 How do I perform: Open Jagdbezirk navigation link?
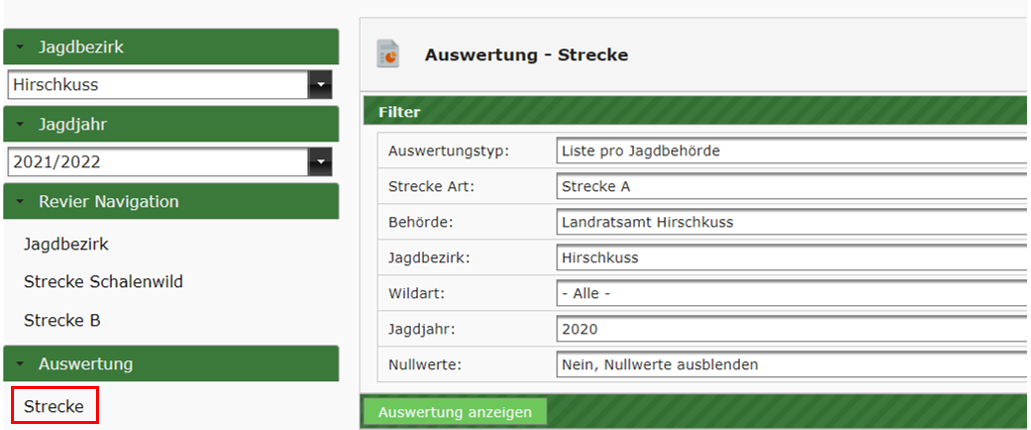coord(66,243)
